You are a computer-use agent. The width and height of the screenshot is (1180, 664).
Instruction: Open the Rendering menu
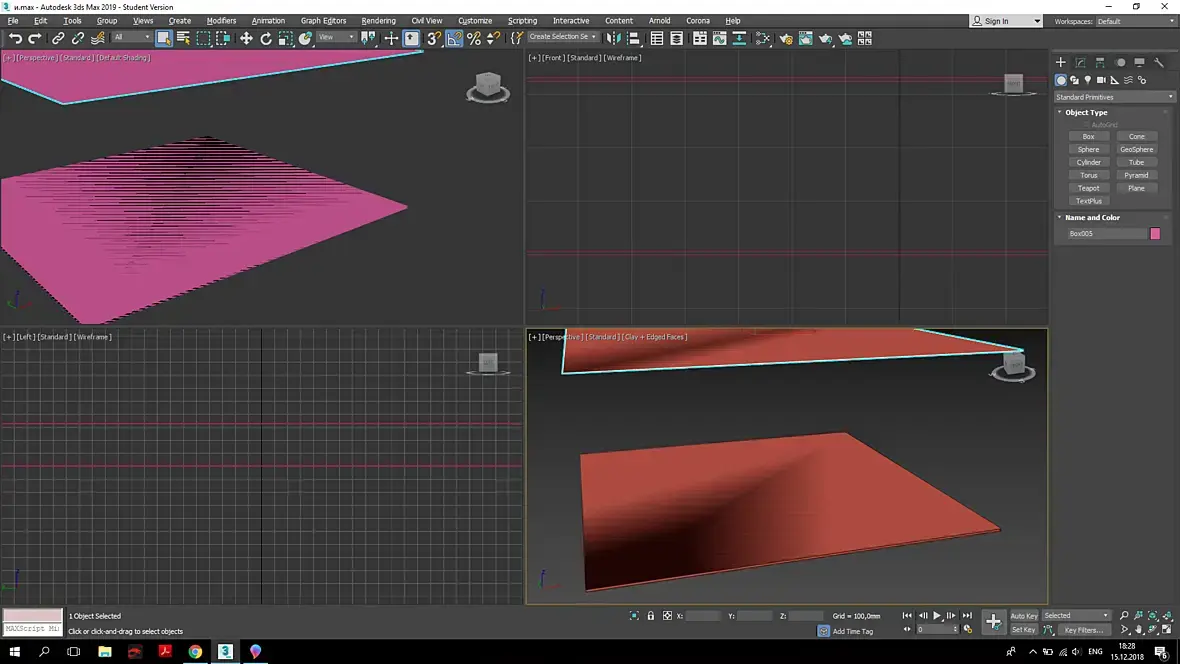[x=378, y=21]
